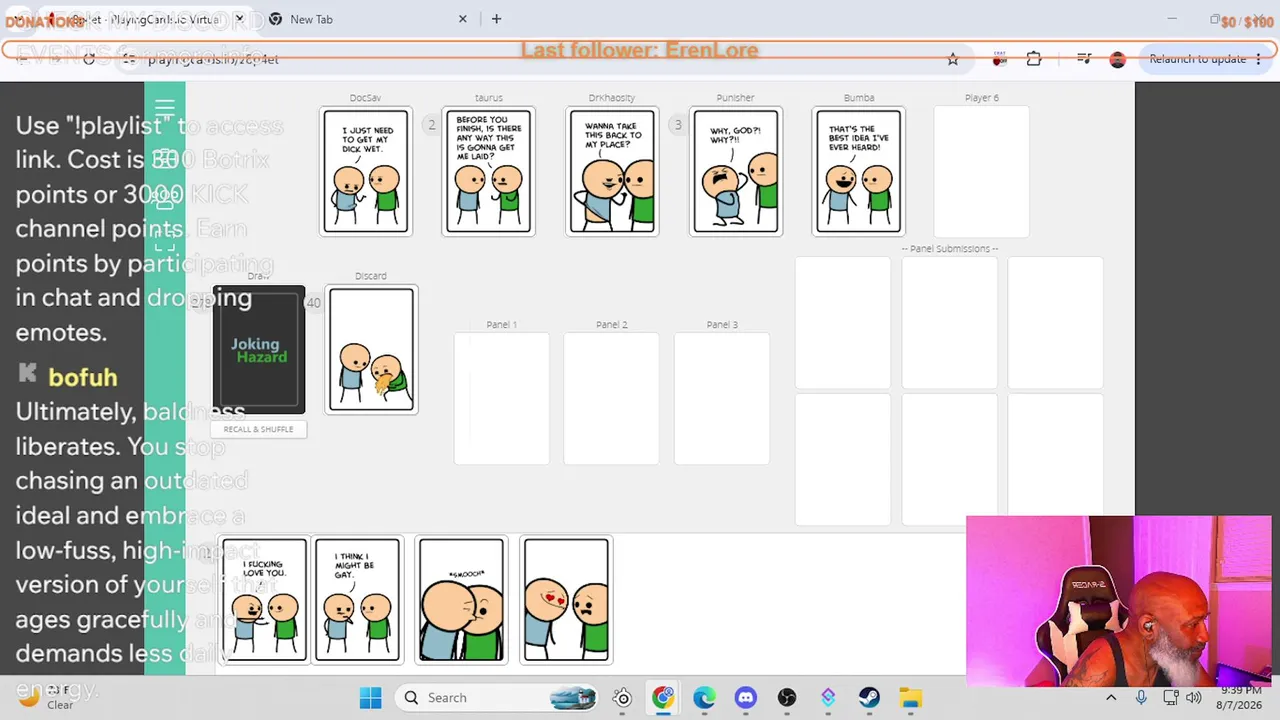Image resolution: width=1280 pixels, height=720 pixels.
Task: Click the 'Bumba' player name label
Action: click(859, 98)
